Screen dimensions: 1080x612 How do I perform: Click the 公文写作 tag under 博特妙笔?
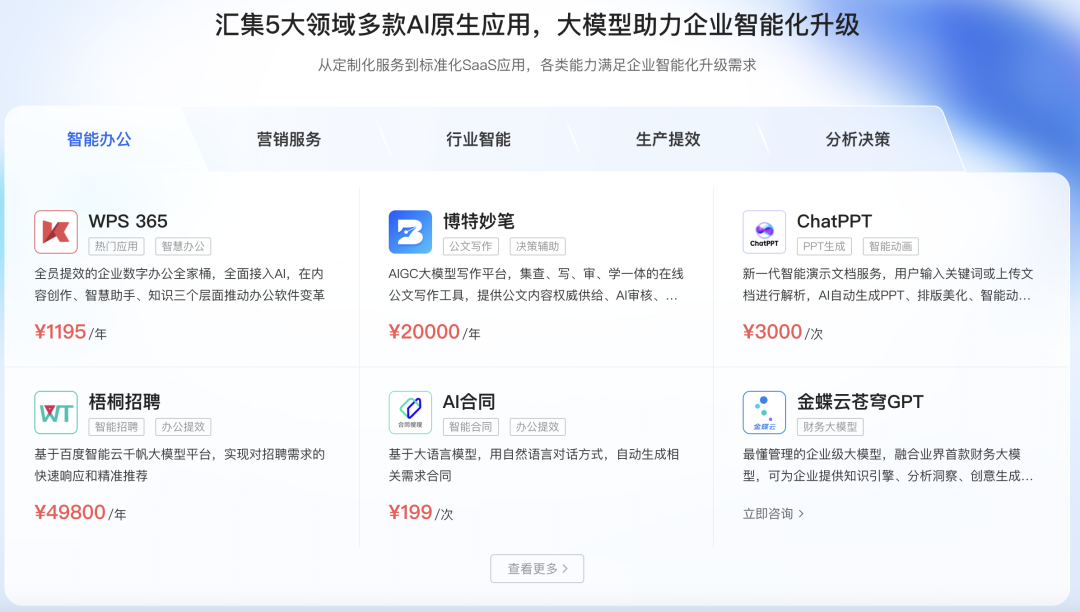pos(471,246)
